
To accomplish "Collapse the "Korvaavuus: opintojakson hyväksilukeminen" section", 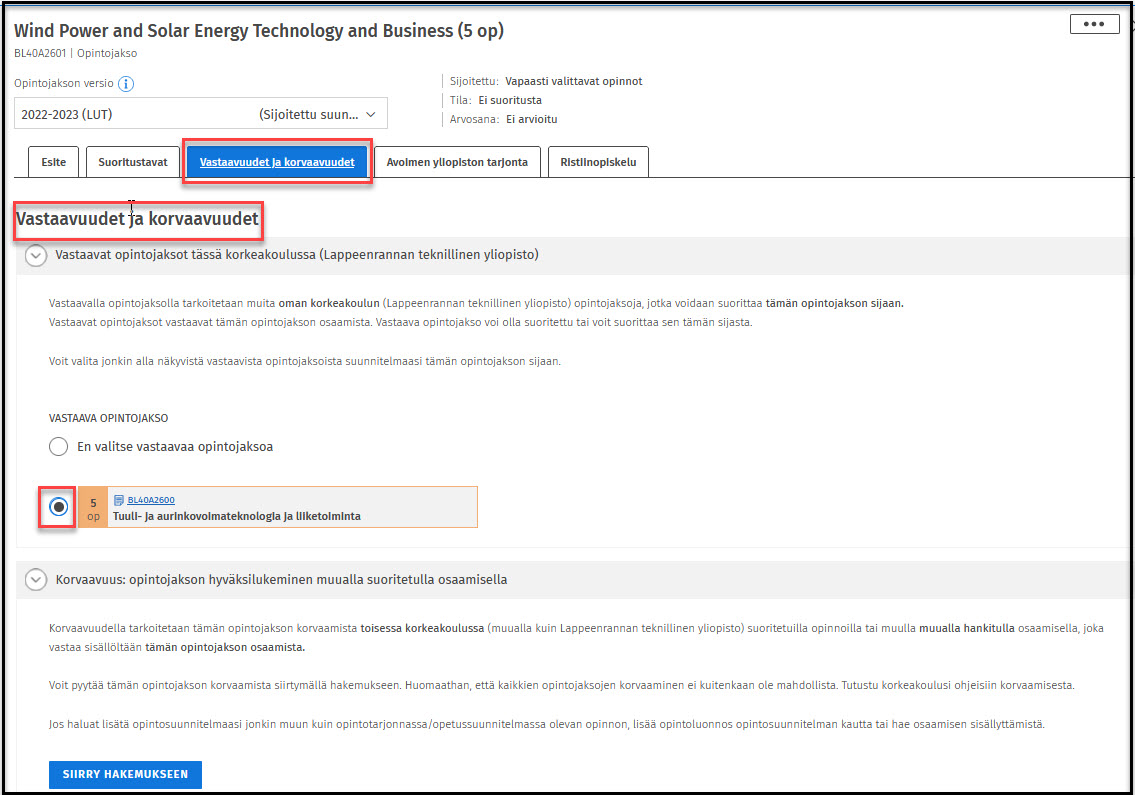I will pos(36,580).
